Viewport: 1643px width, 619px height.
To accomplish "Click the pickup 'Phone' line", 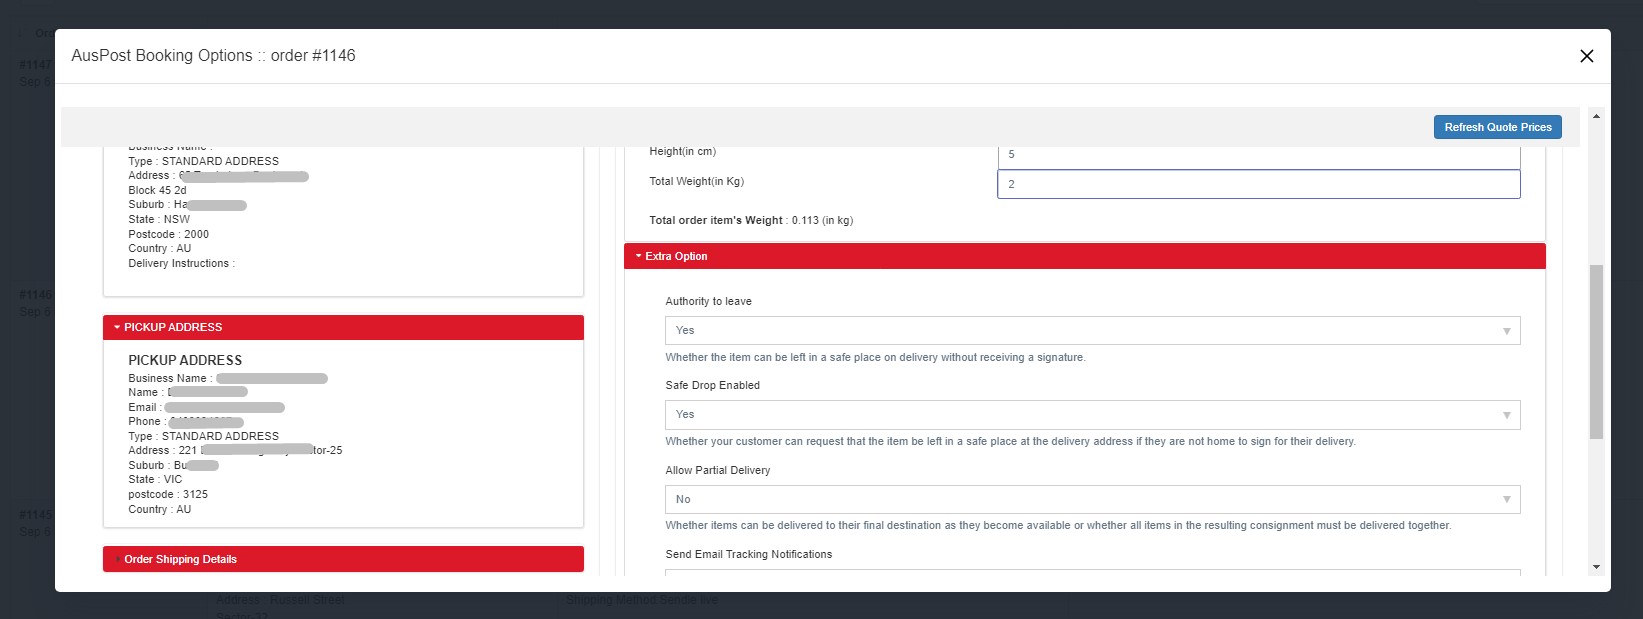I will 186,421.
